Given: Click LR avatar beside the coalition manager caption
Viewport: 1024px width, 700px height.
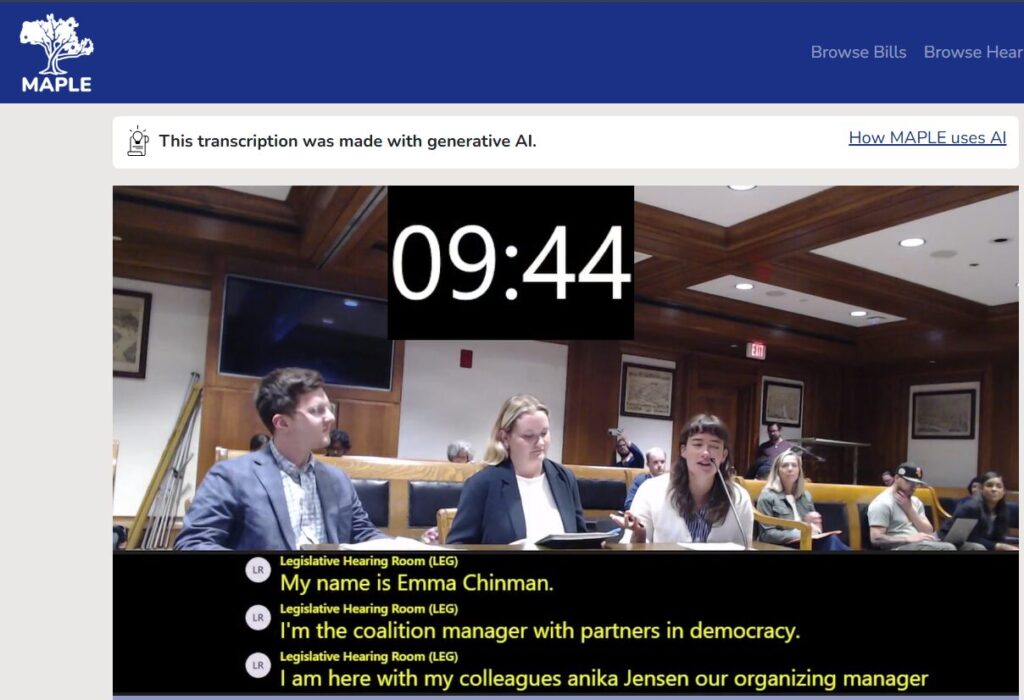Looking at the screenshot, I should [x=258, y=618].
